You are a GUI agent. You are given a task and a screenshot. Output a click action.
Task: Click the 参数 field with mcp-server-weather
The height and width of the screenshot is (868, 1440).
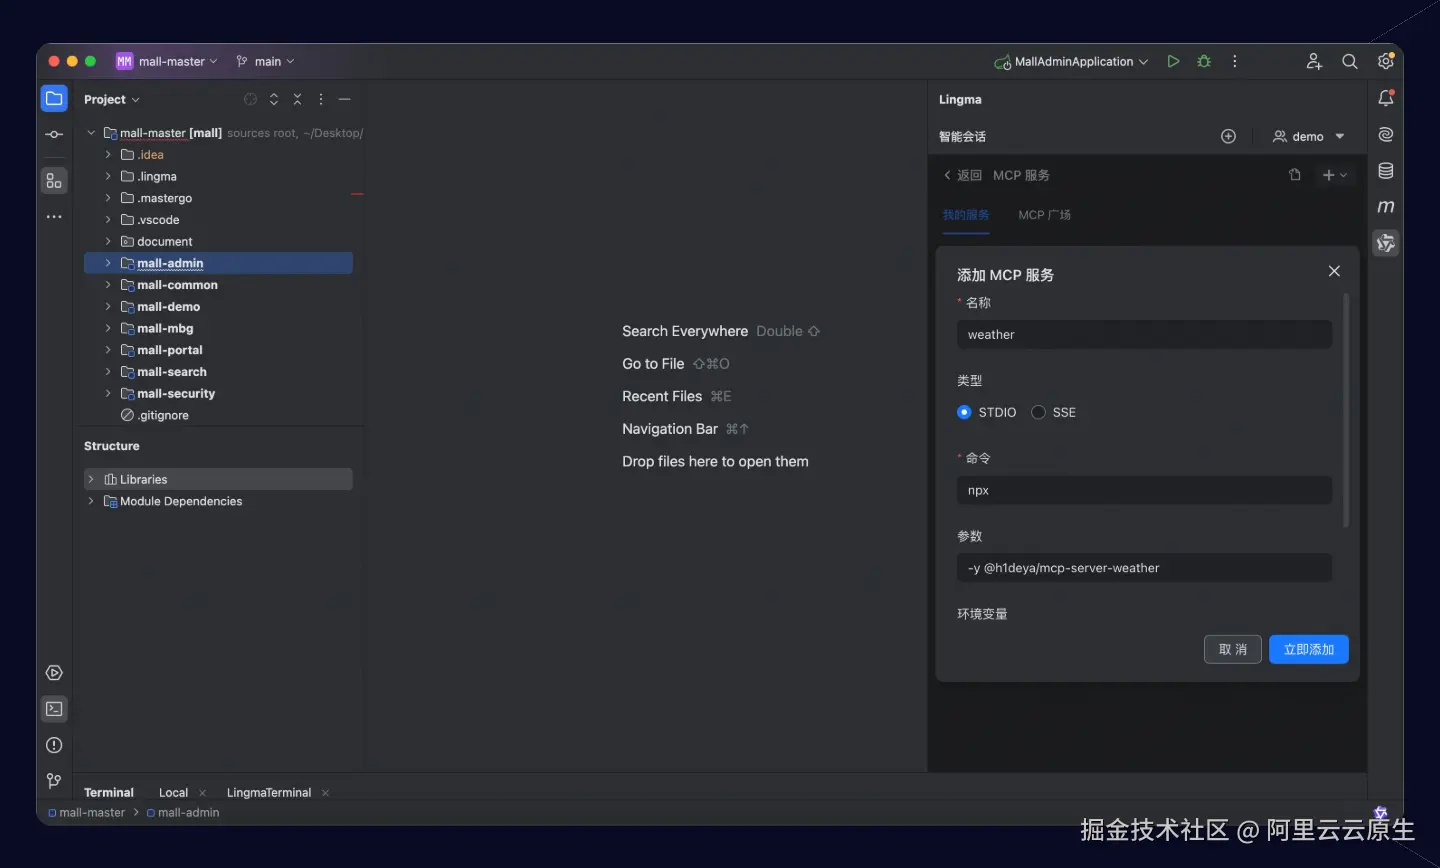(x=1144, y=568)
